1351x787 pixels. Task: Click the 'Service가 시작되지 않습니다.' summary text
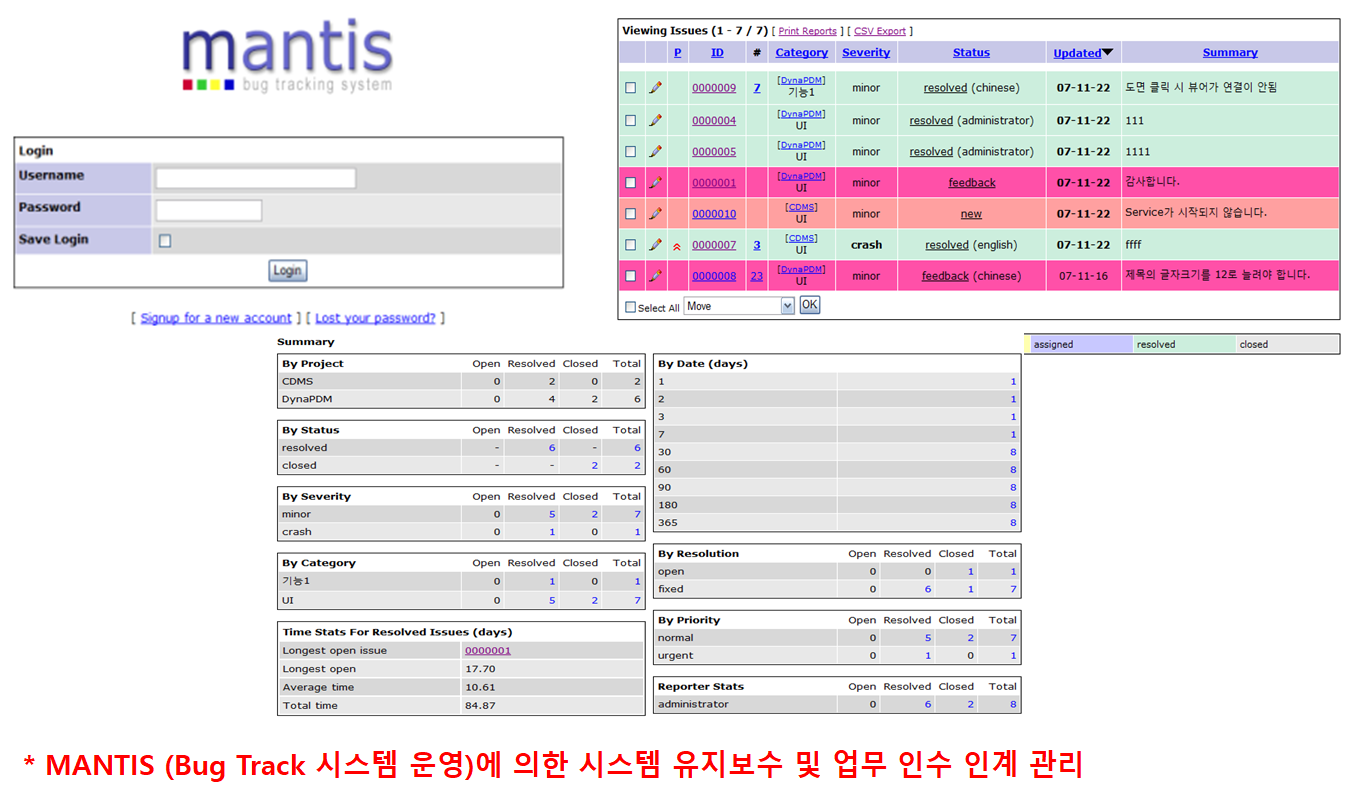pos(1196,213)
